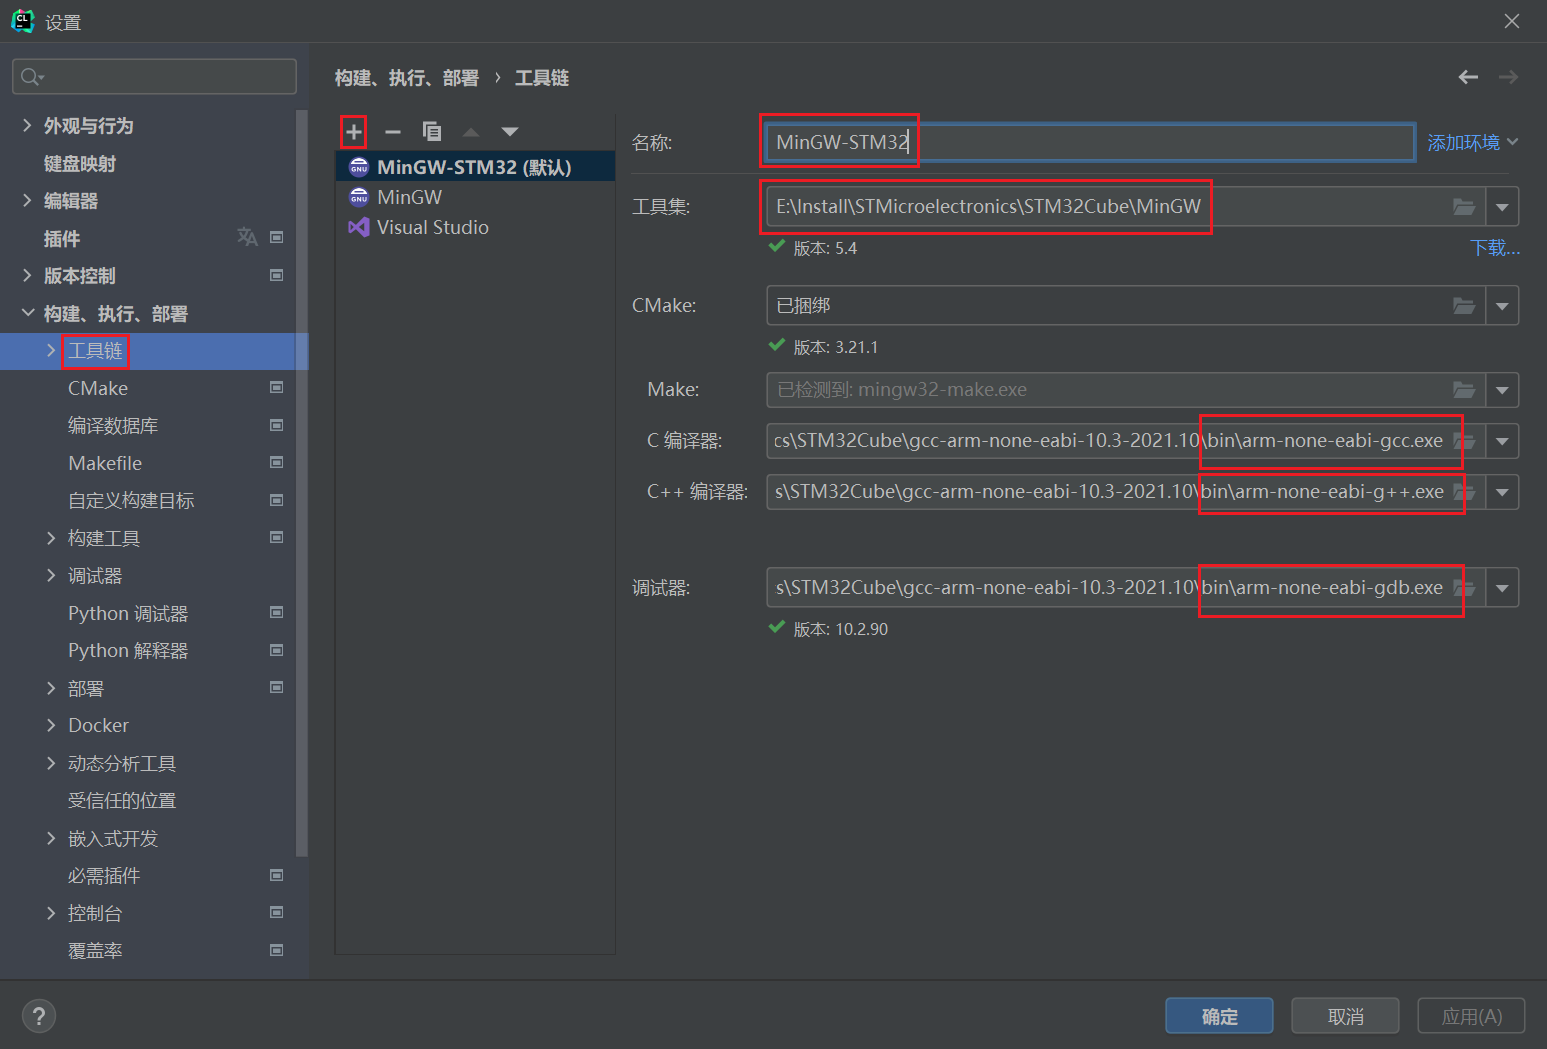This screenshot has width=1547, height=1049.
Task: Click 确定 button
Action: coord(1219,1016)
